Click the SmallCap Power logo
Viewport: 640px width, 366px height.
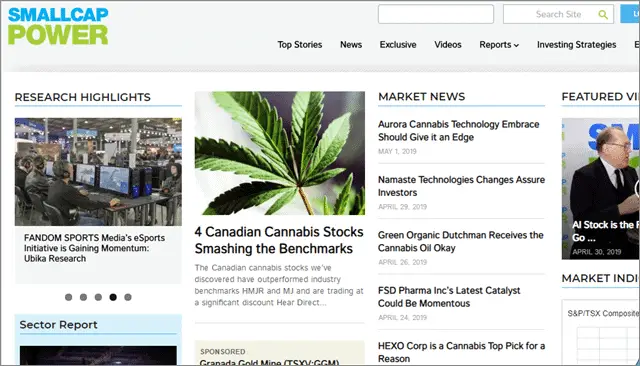pyautogui.click(x=58, y=26)
